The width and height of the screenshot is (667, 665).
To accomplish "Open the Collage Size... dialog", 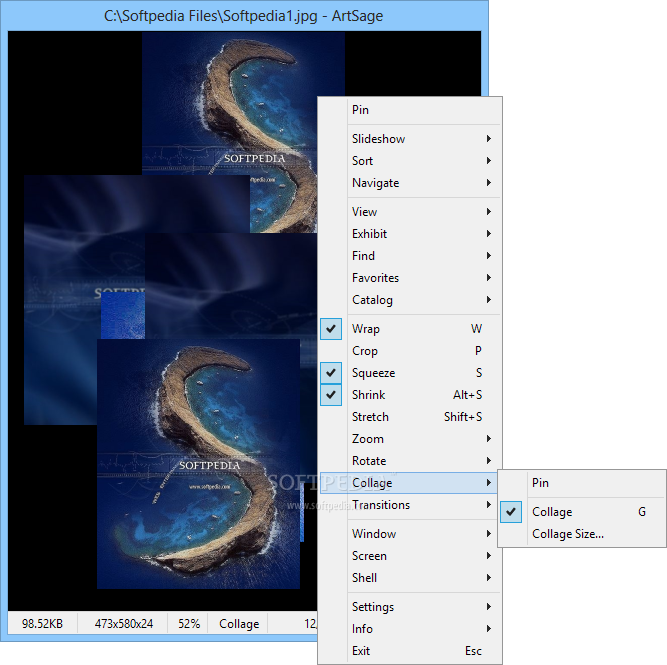I will tap(582, 534).
